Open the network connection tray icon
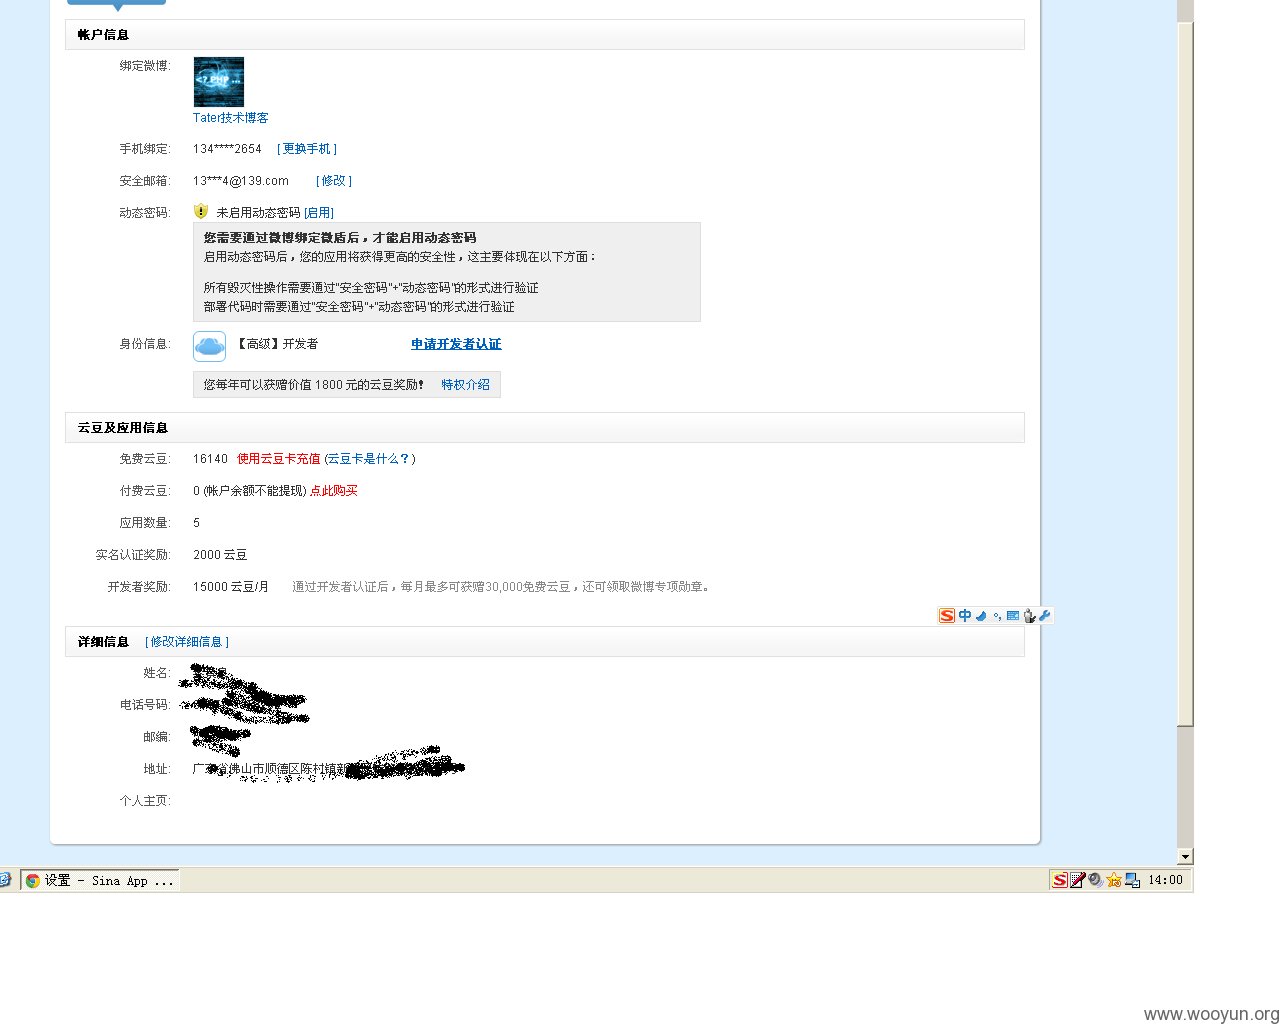The height and width of the screenshot is (1024, 1280). [x=1132, y=880]
